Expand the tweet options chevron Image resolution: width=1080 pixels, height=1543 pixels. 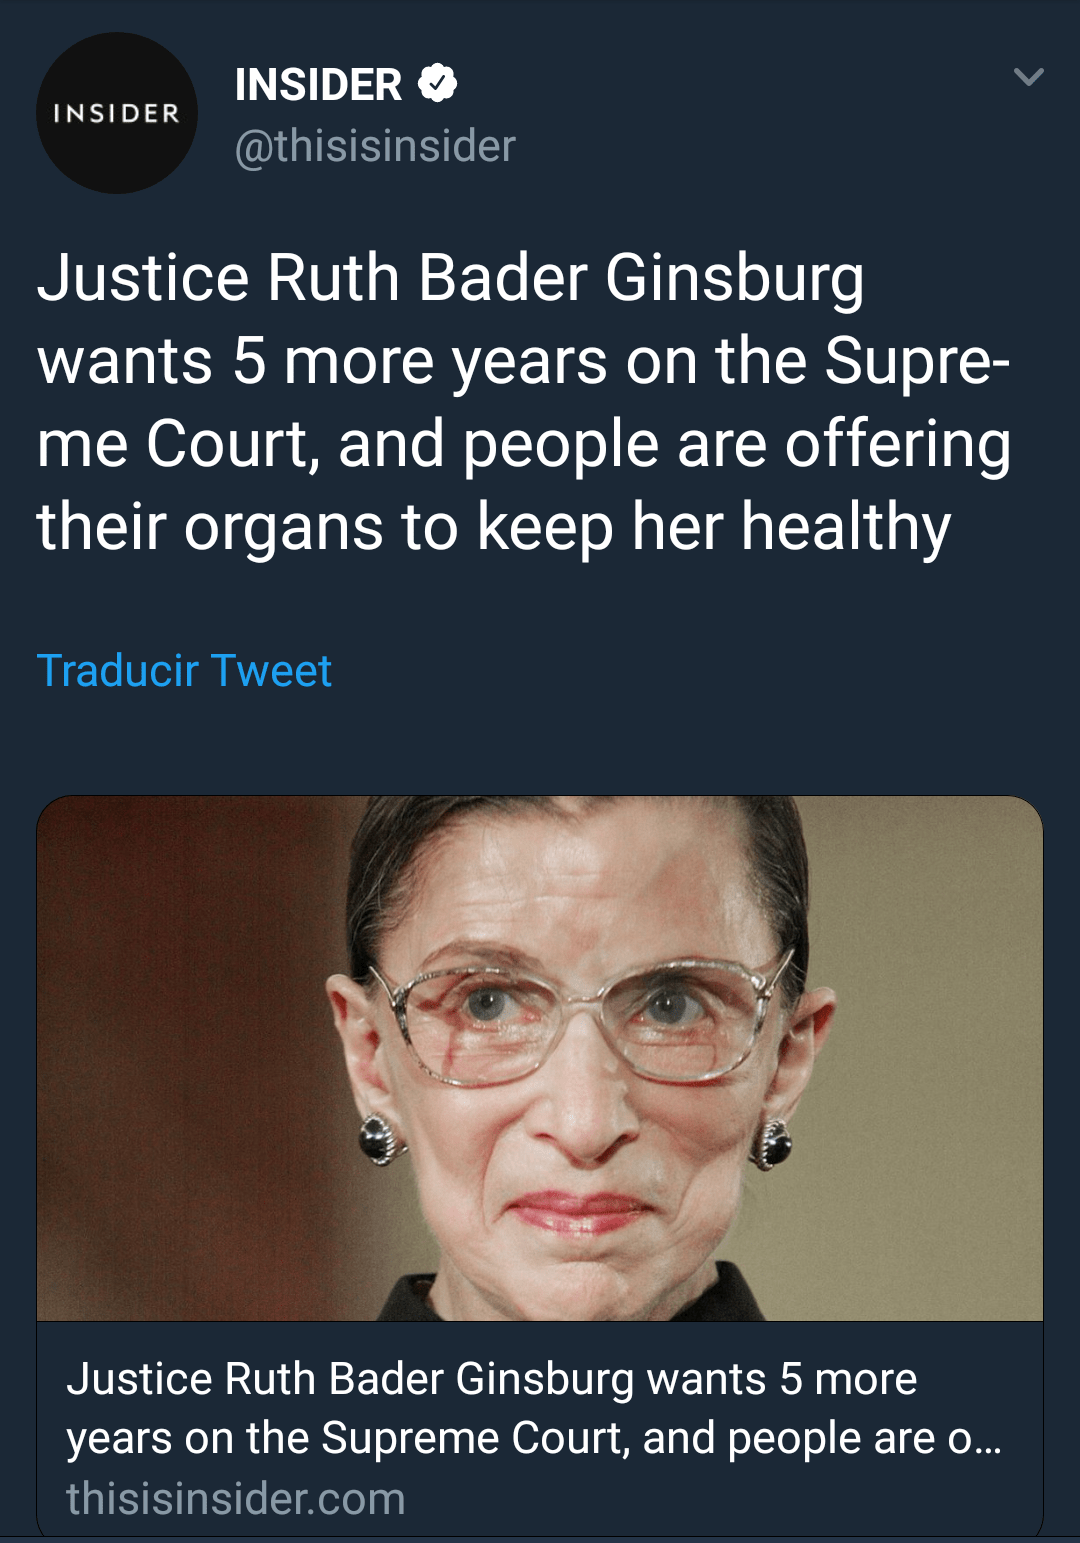point(1028,77)
